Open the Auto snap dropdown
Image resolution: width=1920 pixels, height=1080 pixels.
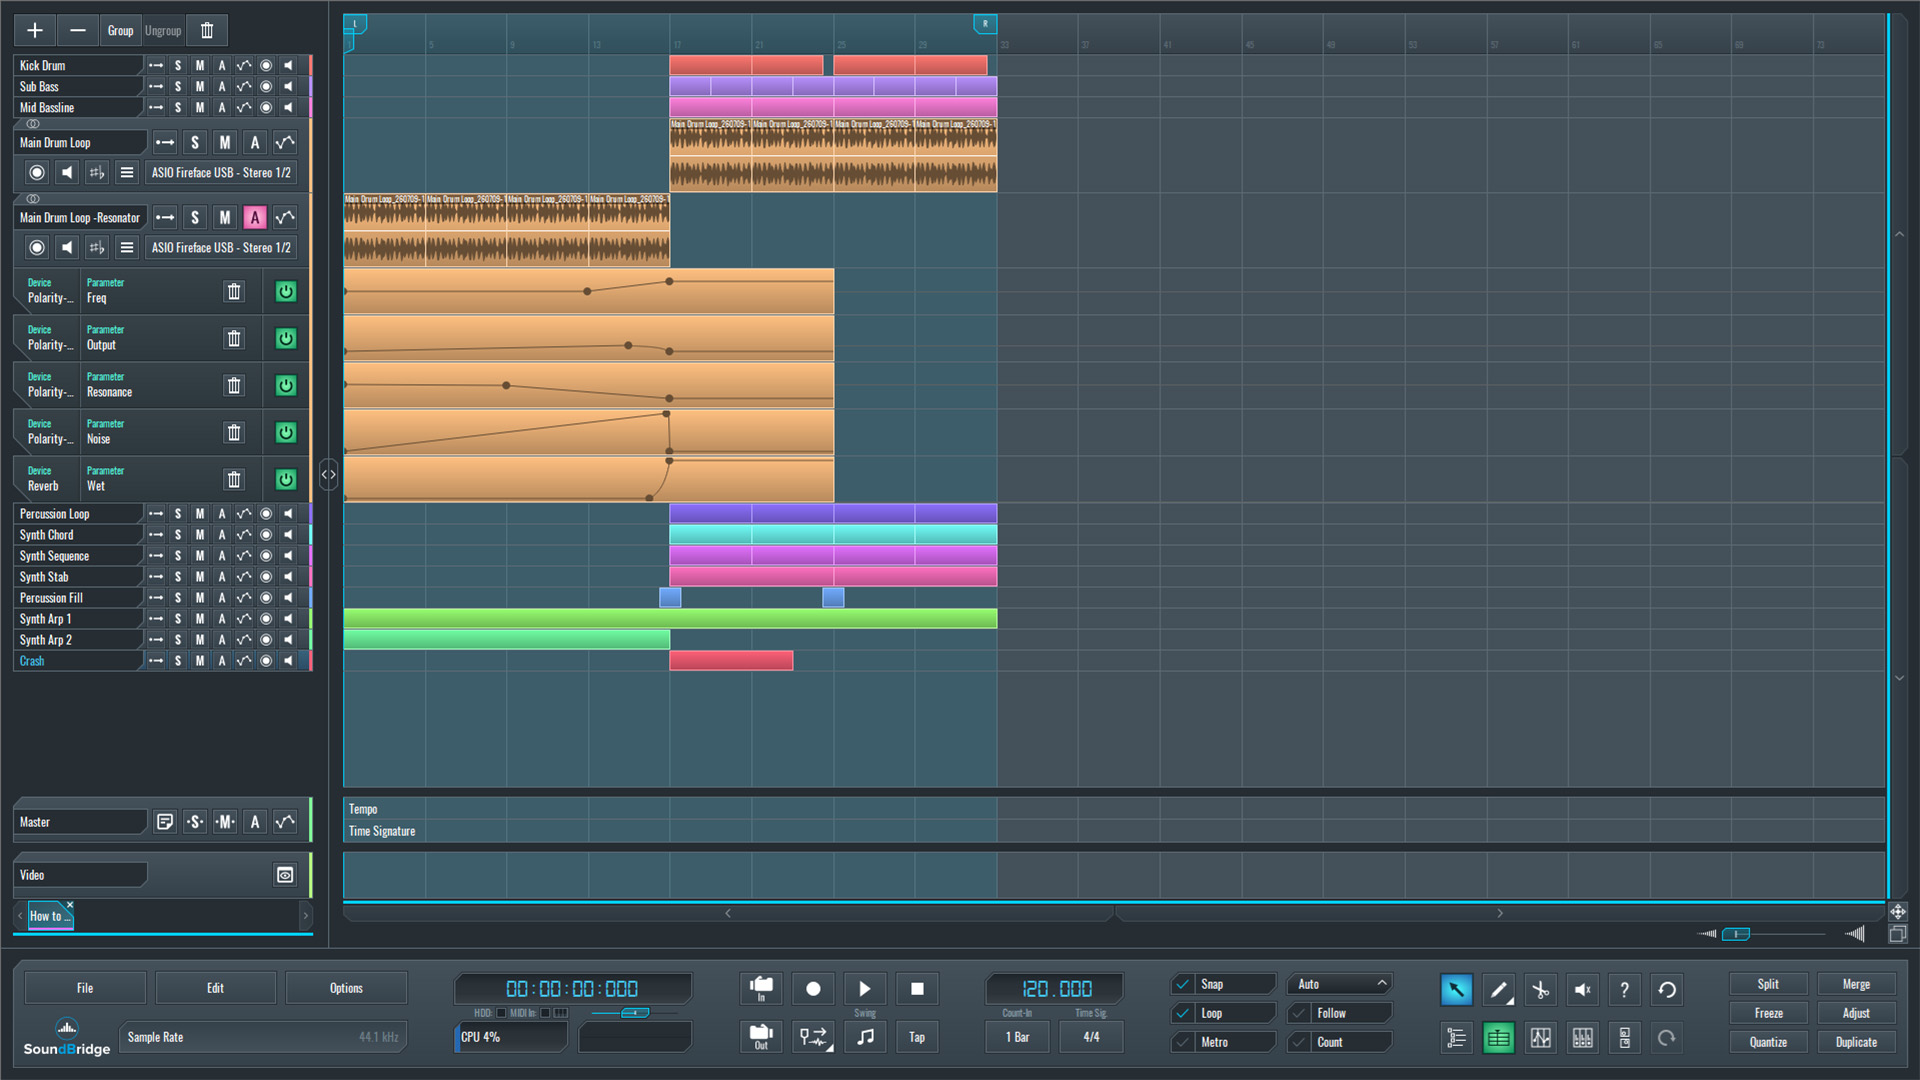click(x=1340, y=984)
